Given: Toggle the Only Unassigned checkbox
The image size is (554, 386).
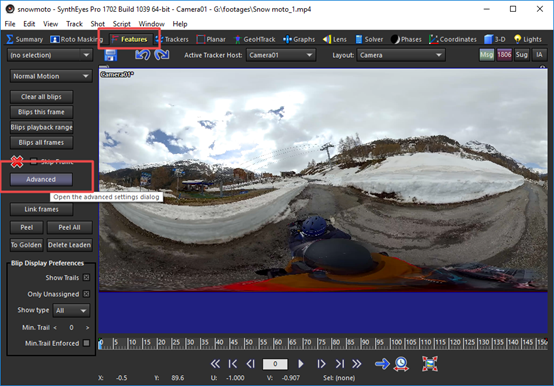Looking at the screenshot, I should 86,294.
